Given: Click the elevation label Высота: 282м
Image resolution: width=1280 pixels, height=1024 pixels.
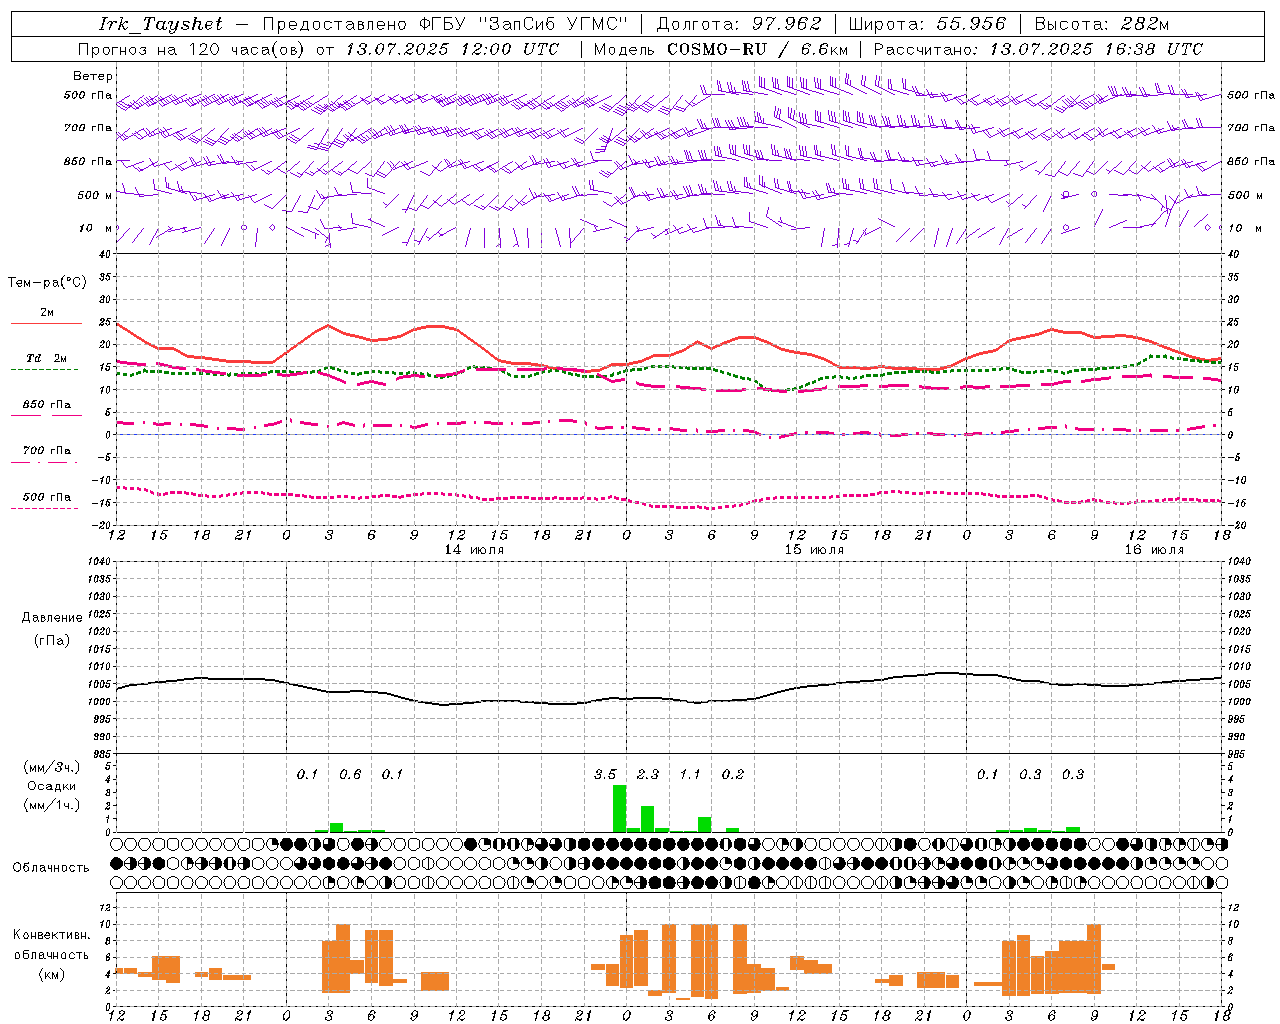Looking at the screenshot, I should 1101,24.
